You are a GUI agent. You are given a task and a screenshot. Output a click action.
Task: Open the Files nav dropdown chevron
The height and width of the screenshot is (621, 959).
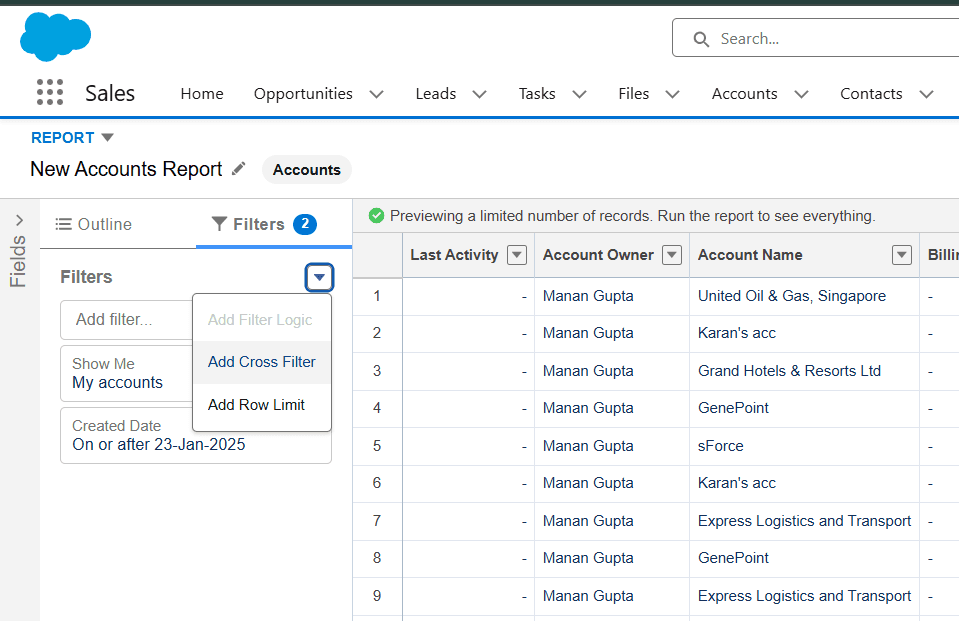[672, 94]
